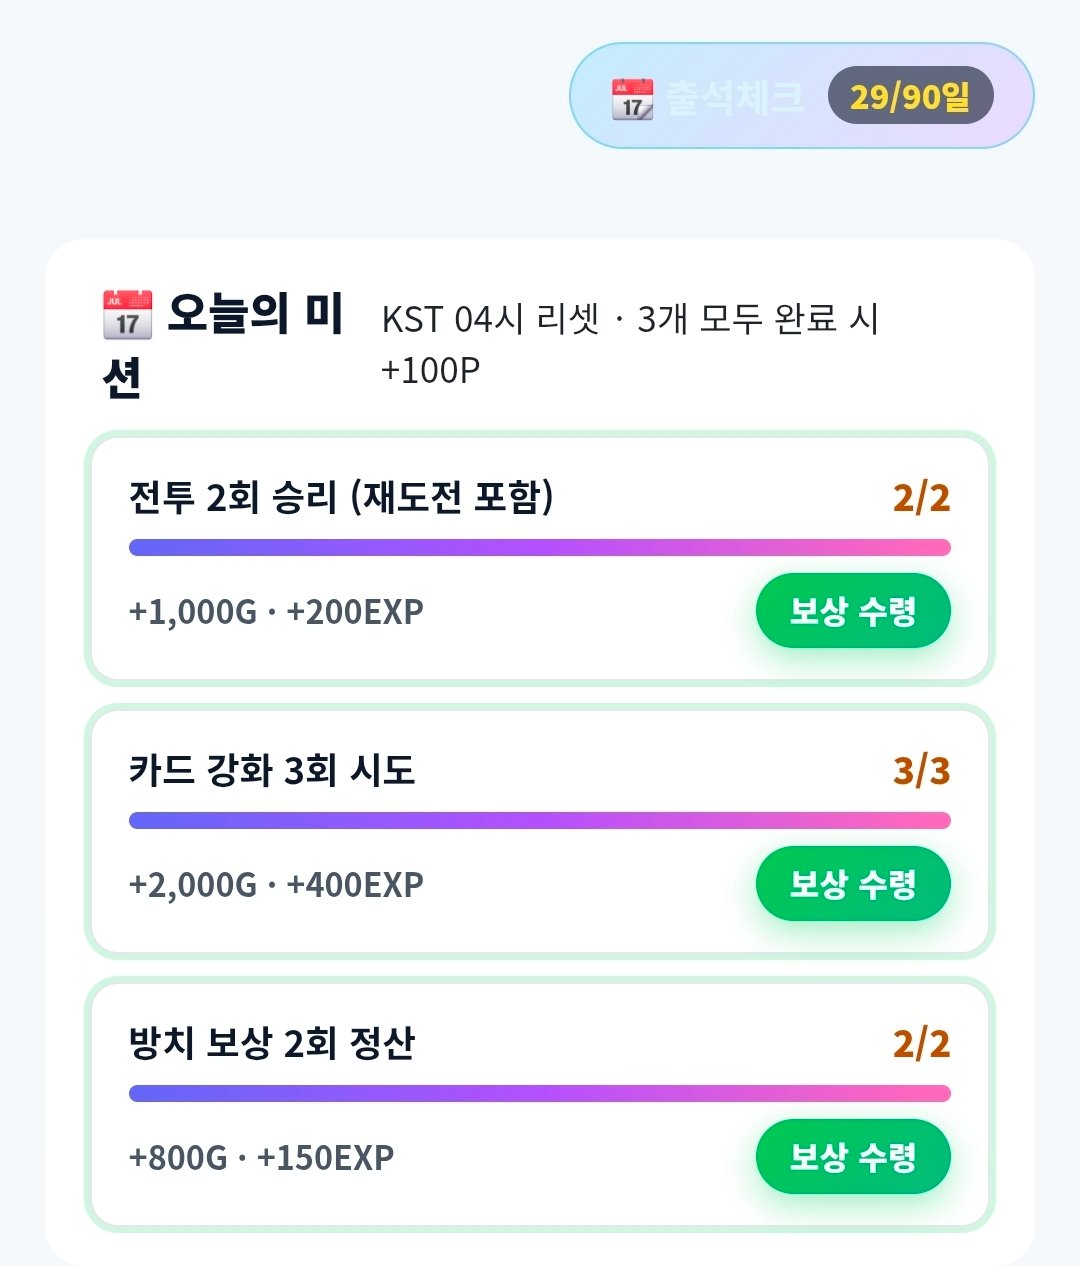Image resolution: width=1080 pixels, height=1266 pixels.
Task: Click the calendar icon beside 오늘의 미션
Action: click(x=127, y=315)
